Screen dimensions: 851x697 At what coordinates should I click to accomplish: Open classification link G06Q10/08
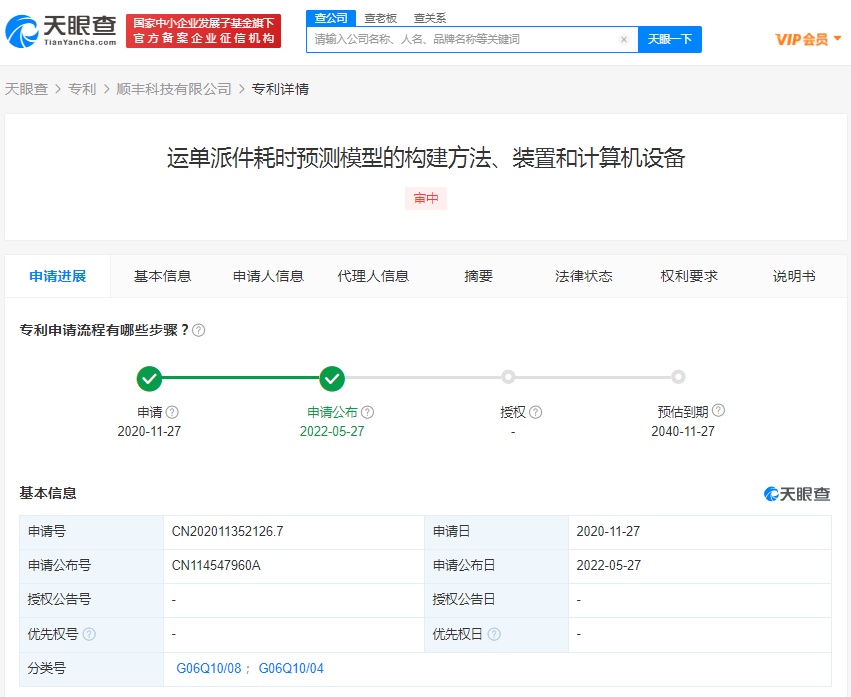click(x=209, y=668)
